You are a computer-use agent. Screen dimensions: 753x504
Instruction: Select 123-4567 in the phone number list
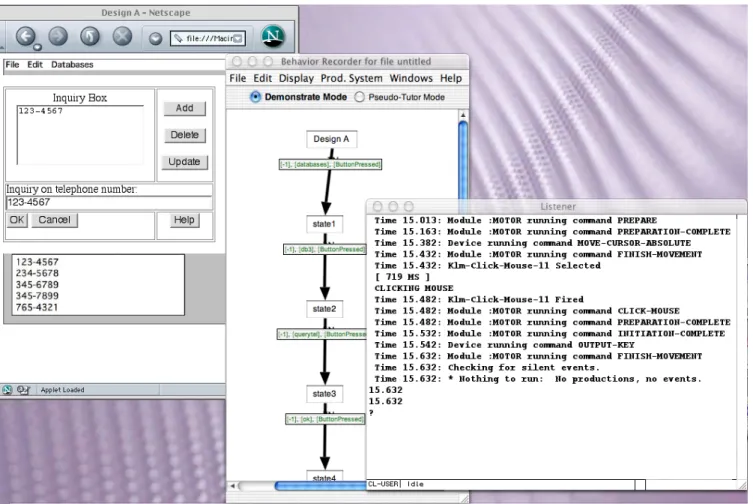pyautogui.click(x=37, y=262)
